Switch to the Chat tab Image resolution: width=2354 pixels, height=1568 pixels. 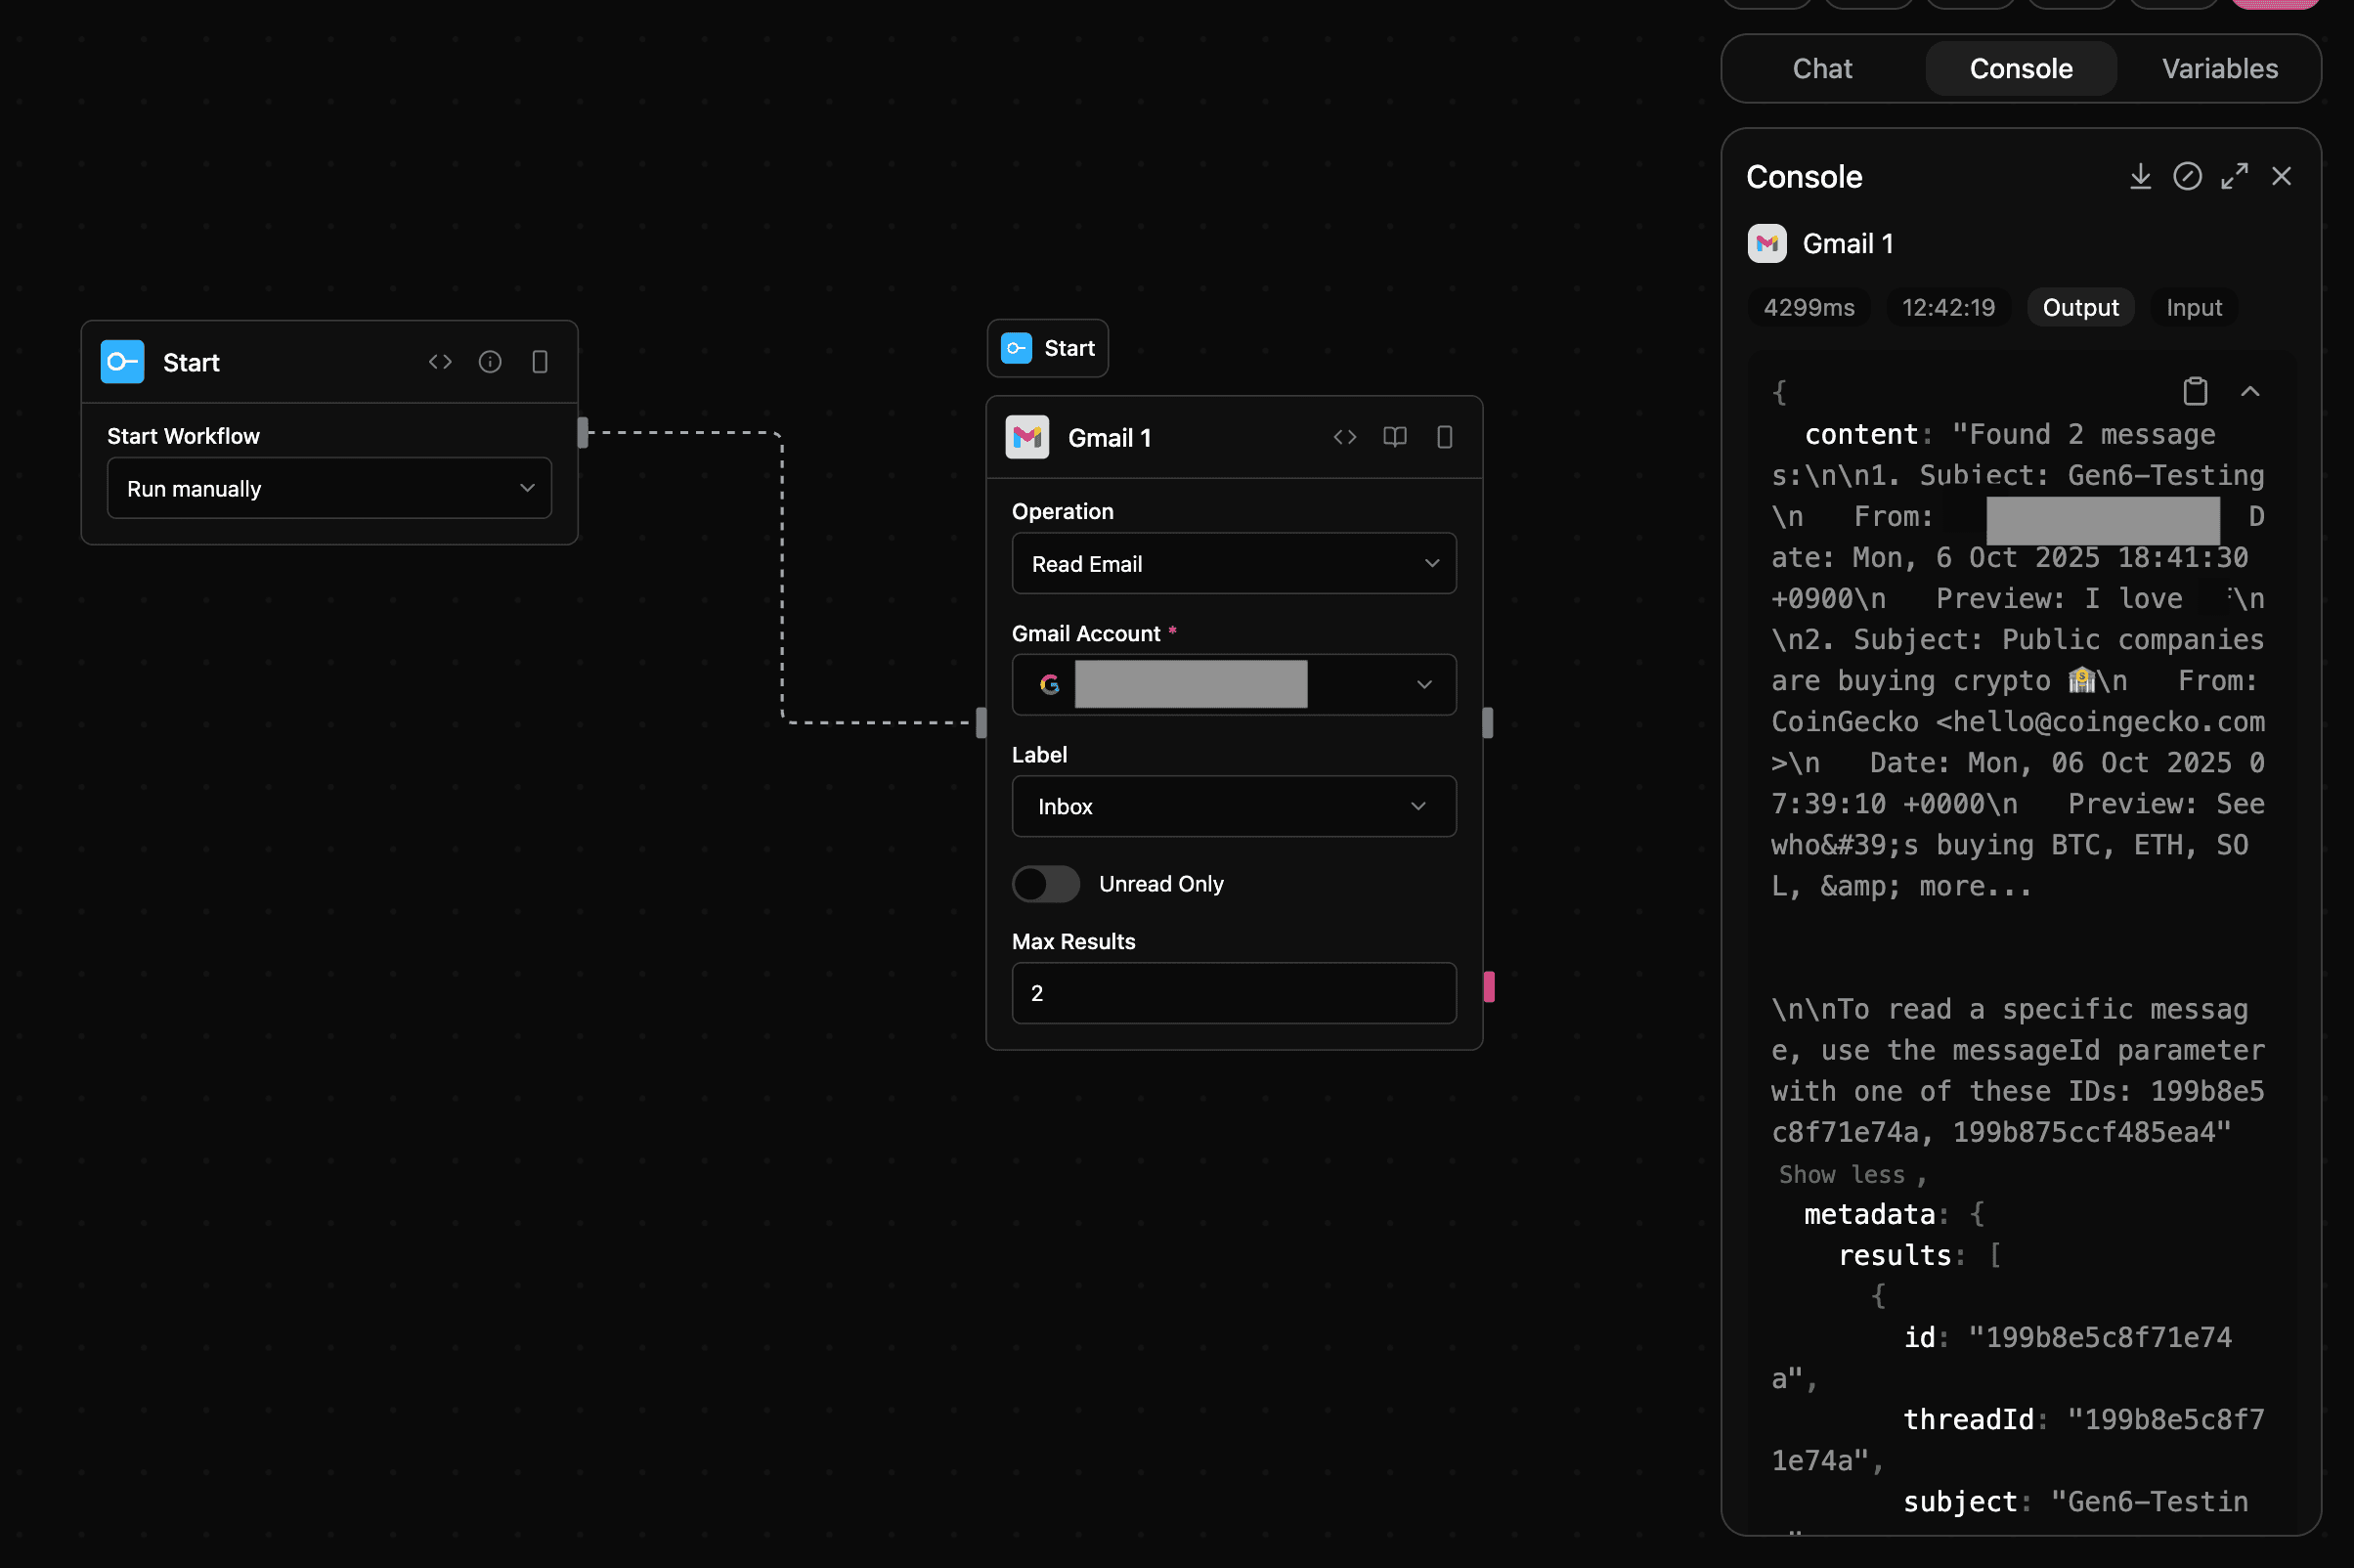coord(1822,68)
